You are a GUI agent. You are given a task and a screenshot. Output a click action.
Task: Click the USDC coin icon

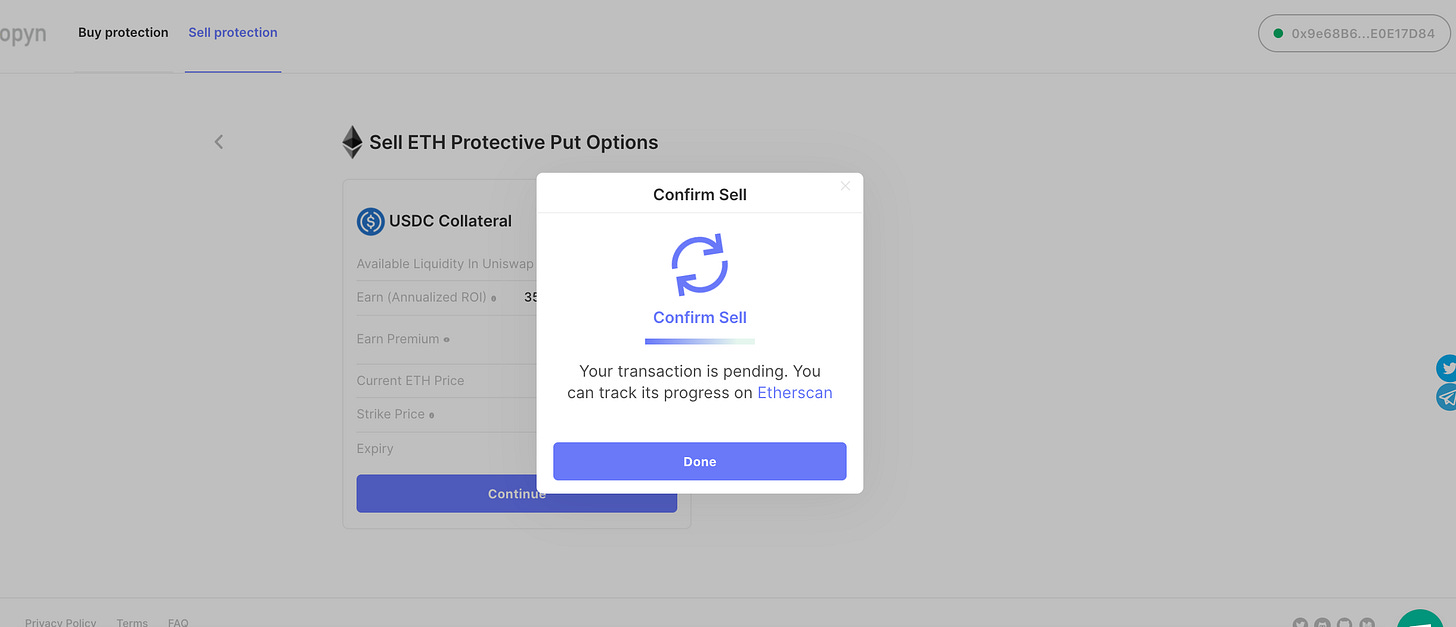click(x=371, y=221)
